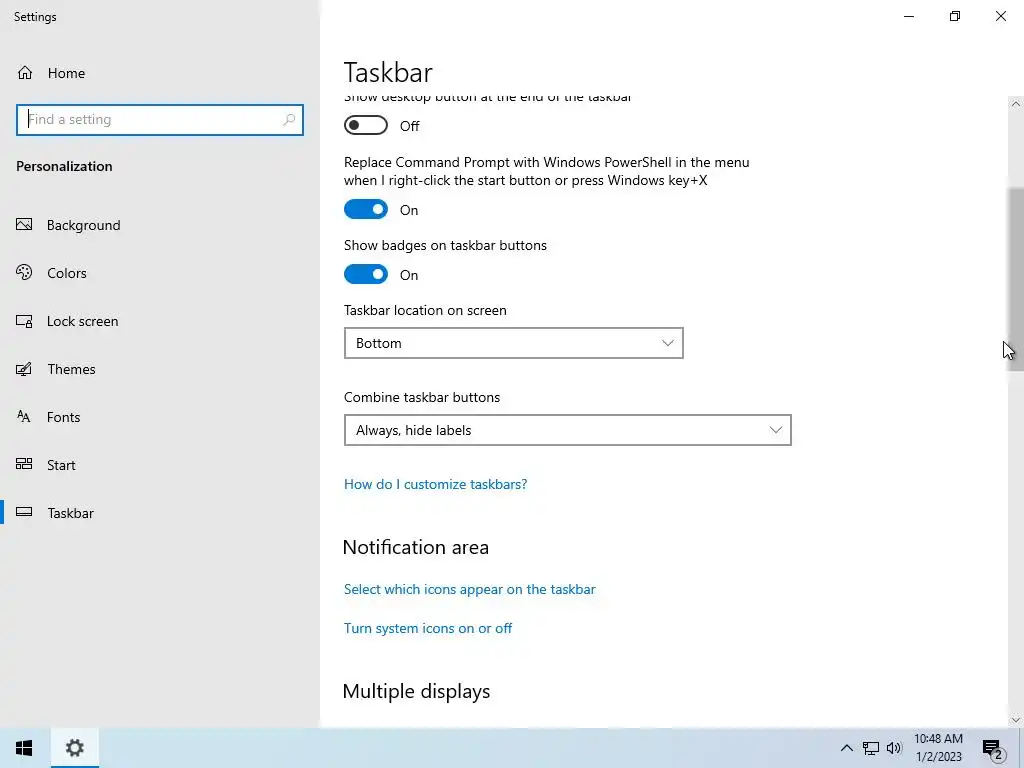Click the vertical scrollbar thumb
This screenshot has height=768, width=1024.
[1016, 279]
